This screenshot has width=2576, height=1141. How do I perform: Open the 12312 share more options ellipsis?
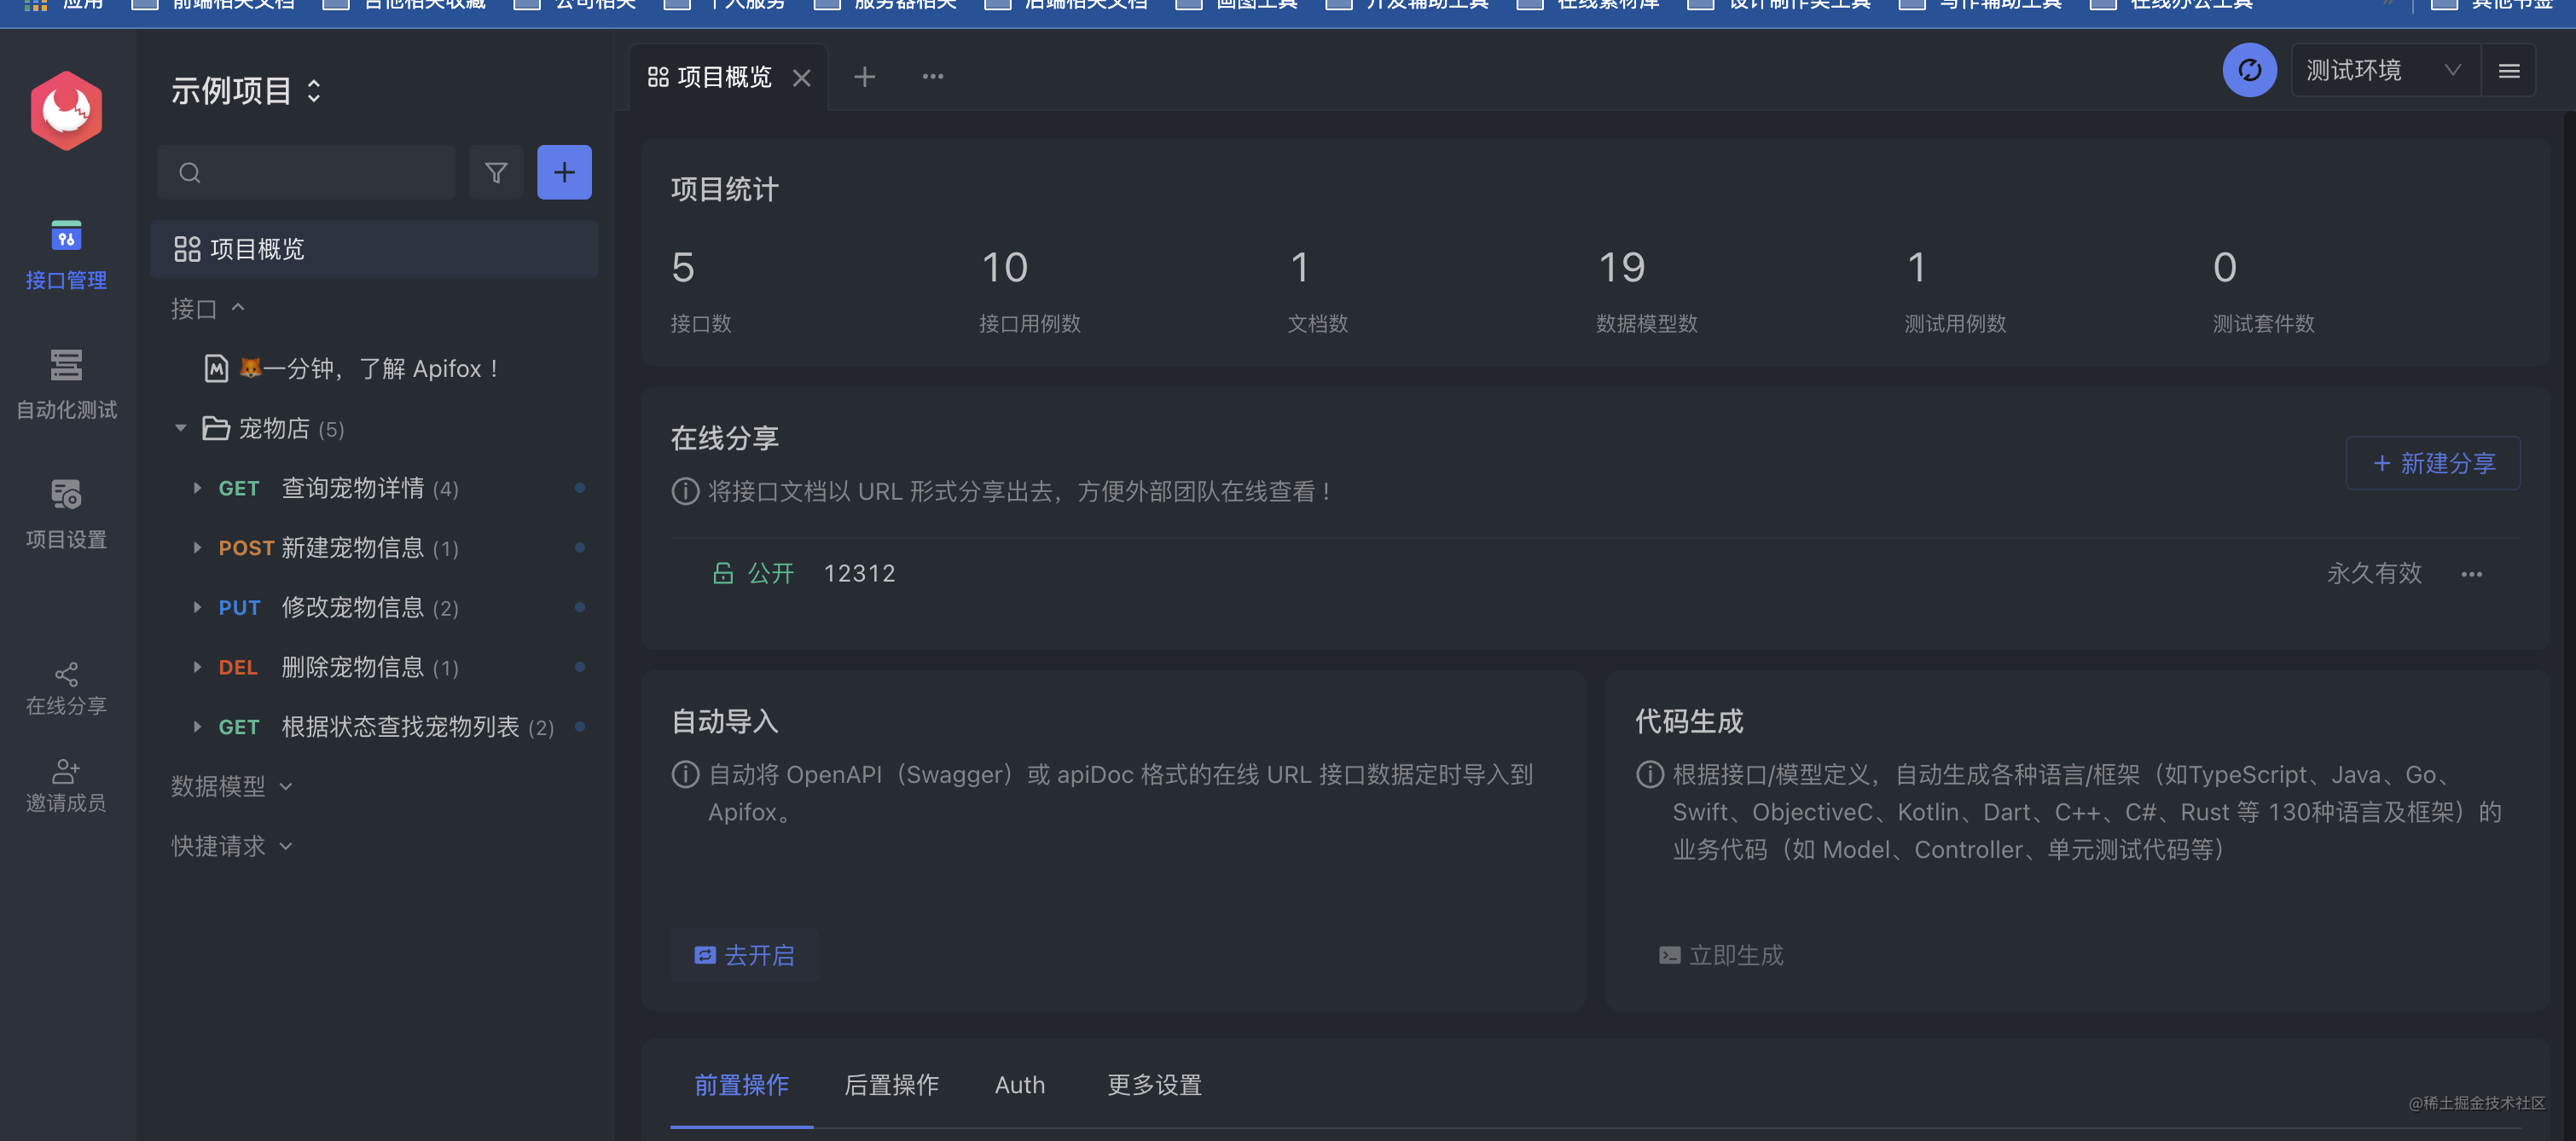pyautogui.click(x=2471, y=574)
